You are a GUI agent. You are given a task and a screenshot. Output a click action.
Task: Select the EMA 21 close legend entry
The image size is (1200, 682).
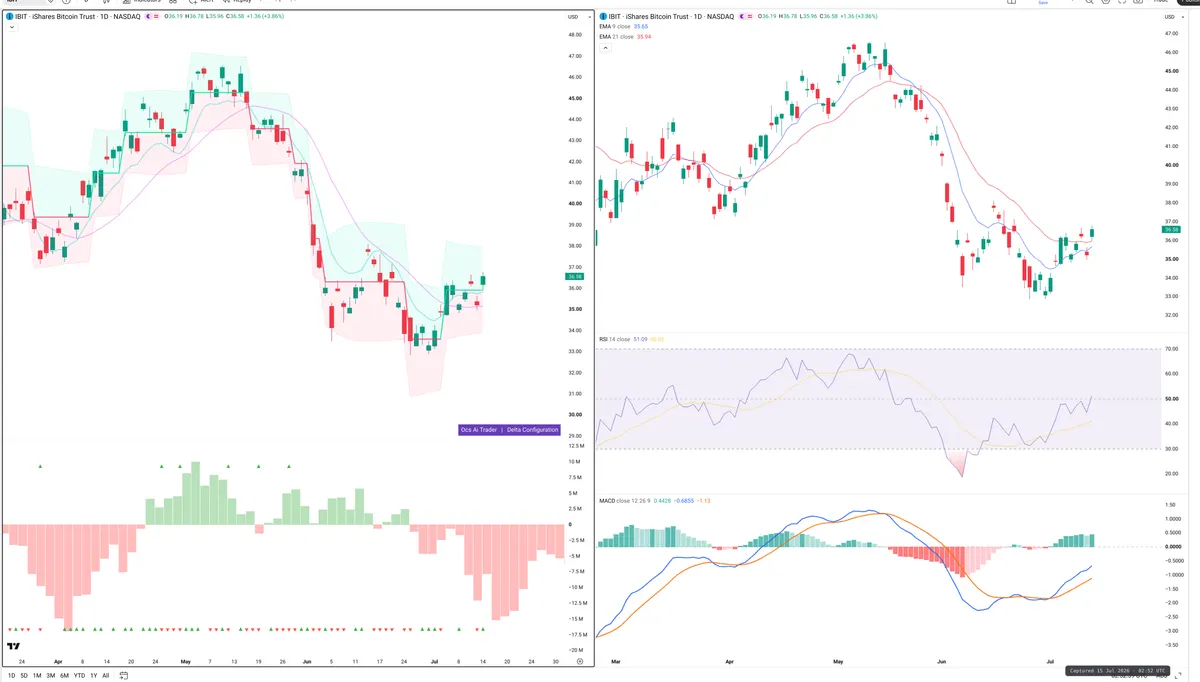[x=626, y=37]
